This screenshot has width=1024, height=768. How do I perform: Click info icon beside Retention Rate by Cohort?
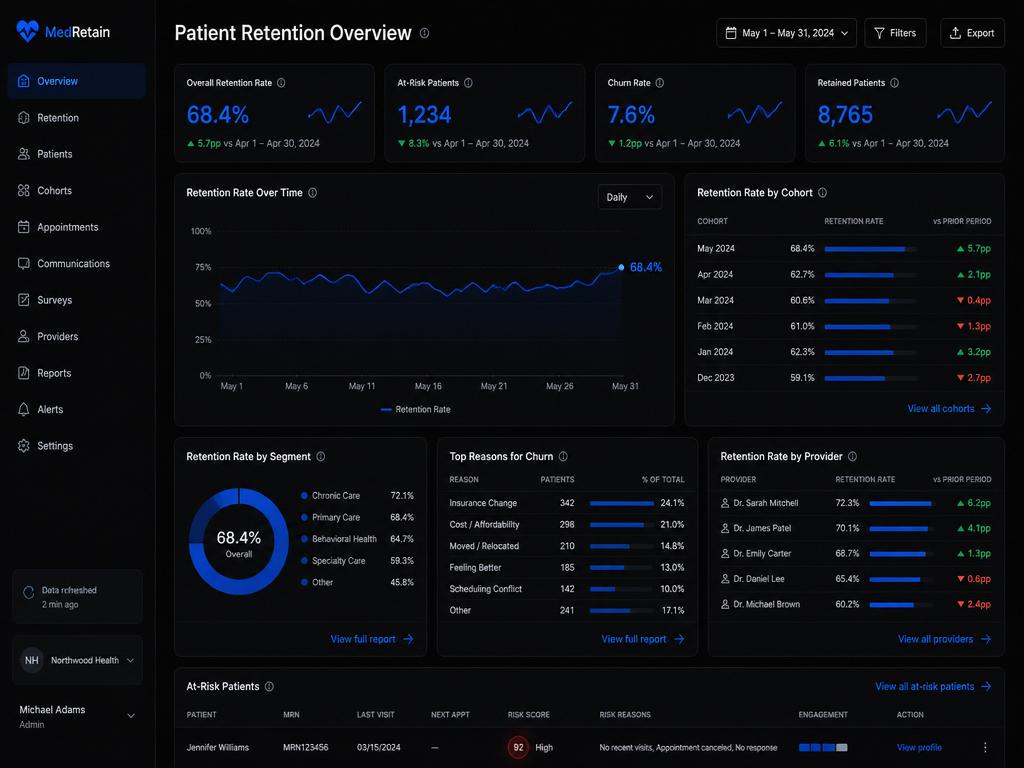823,193
